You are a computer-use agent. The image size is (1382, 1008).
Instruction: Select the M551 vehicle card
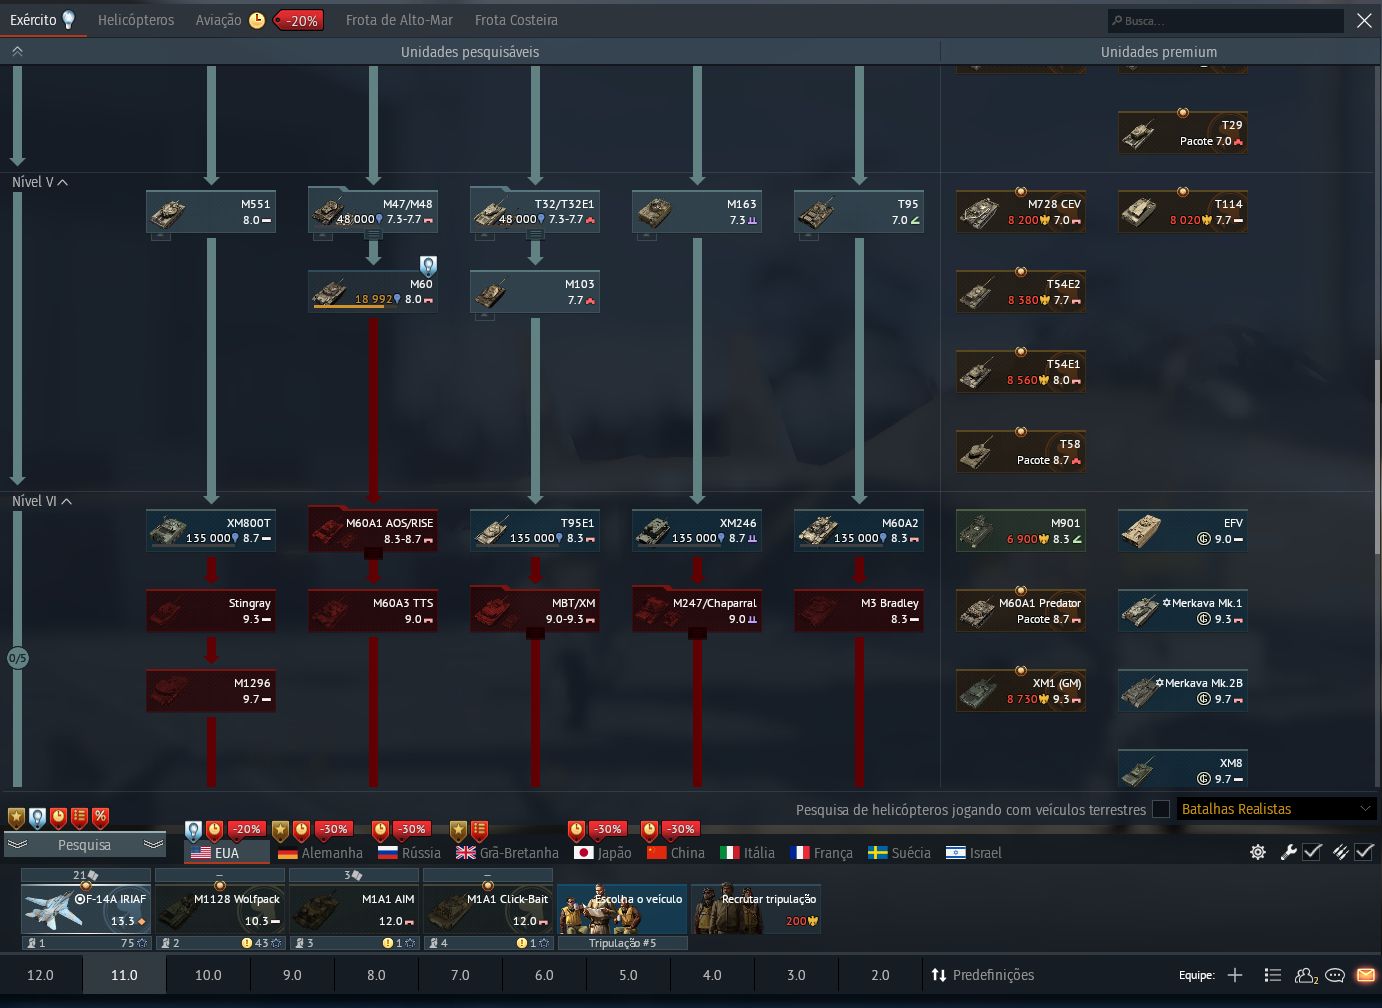pyautogui.click(x=211, y=212)
